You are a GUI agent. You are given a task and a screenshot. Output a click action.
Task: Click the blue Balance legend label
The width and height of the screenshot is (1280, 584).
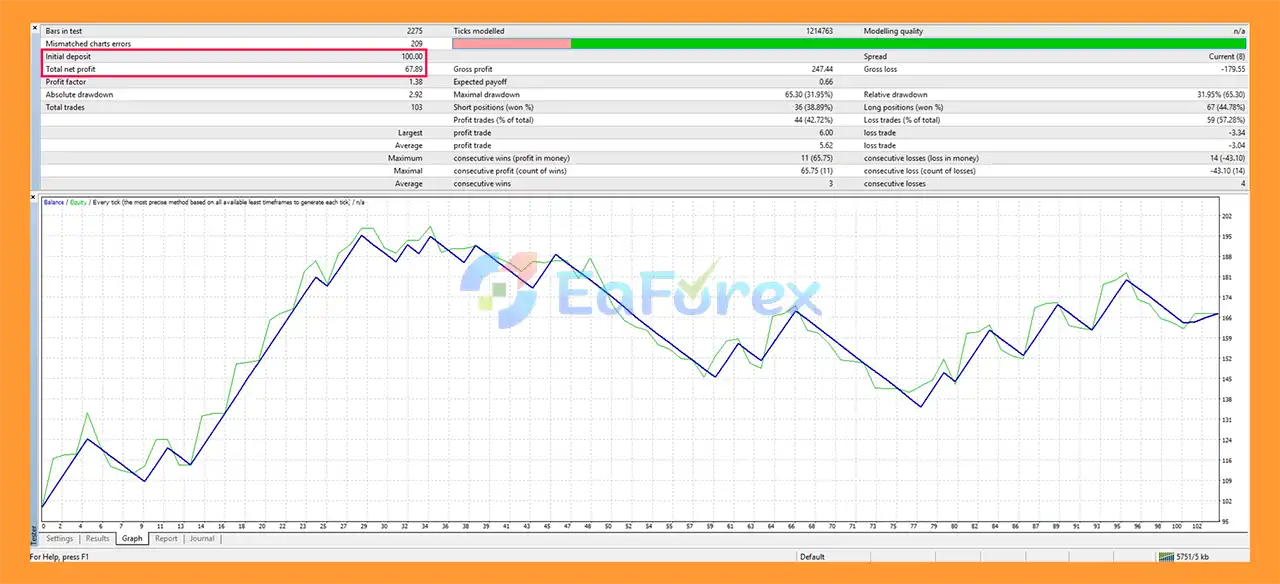pyautogui.click(x=53, y=202)
